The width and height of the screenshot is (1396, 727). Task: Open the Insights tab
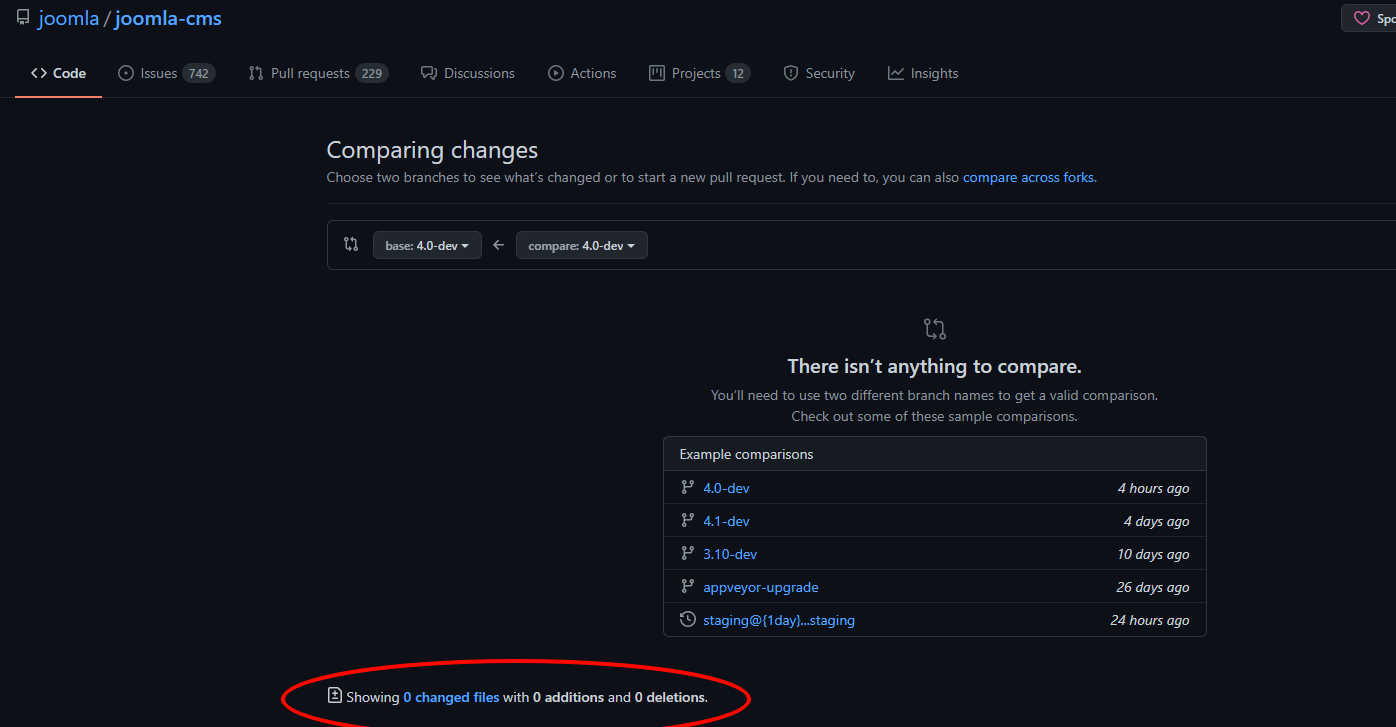coord(923,73)
